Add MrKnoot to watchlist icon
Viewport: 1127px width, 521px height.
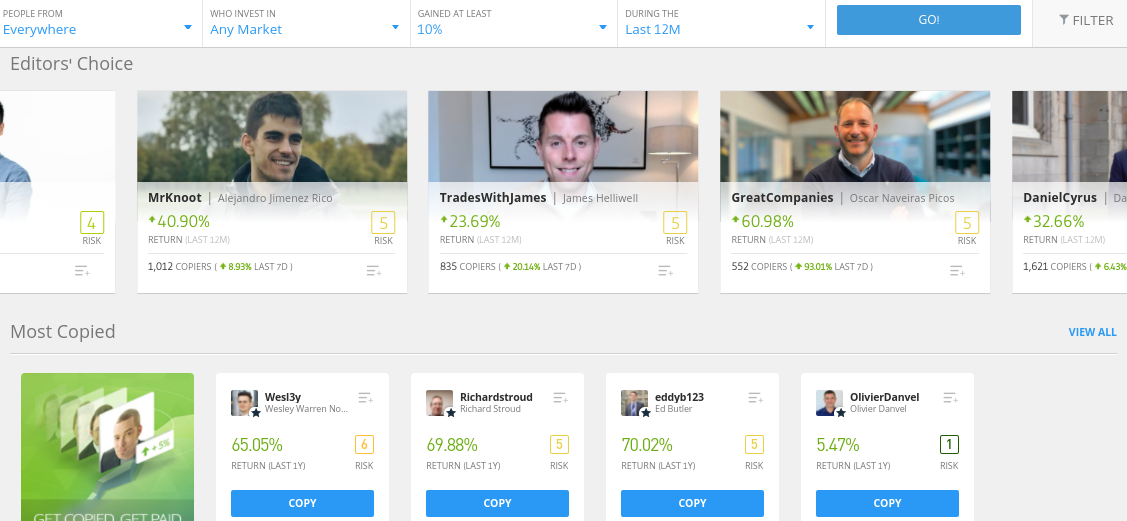374,271
